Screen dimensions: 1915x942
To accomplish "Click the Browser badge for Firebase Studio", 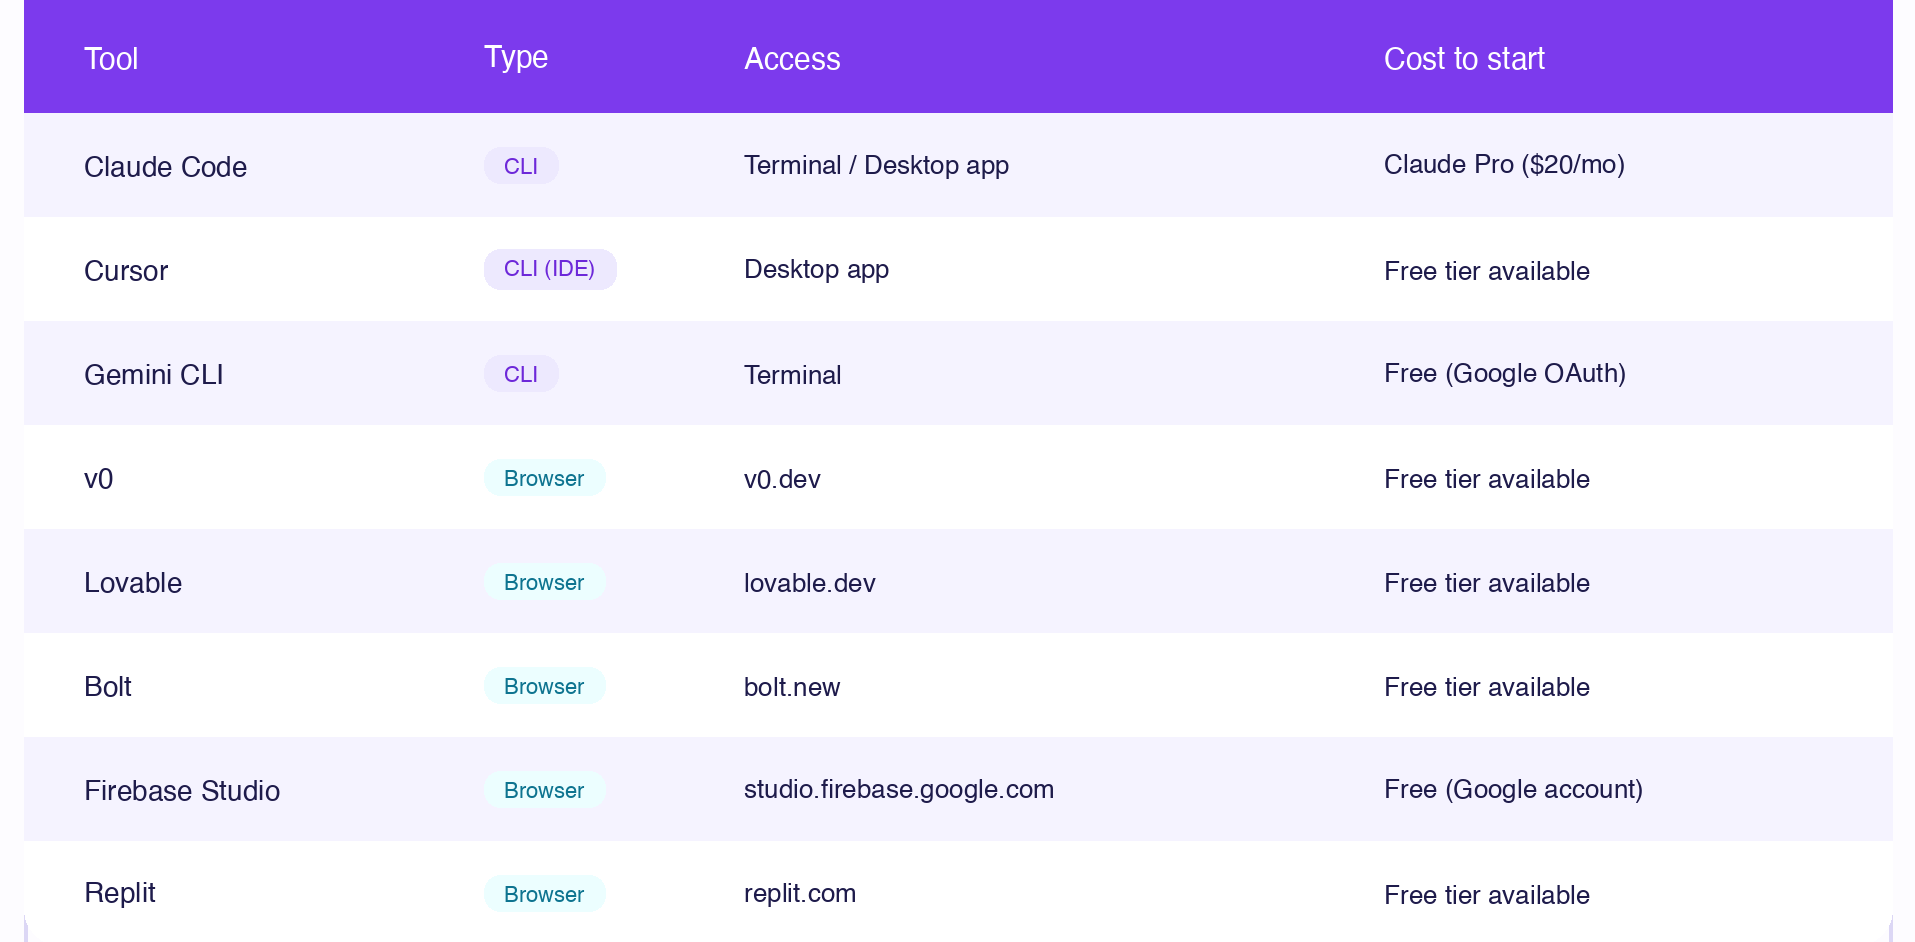I will pos(545,790).
